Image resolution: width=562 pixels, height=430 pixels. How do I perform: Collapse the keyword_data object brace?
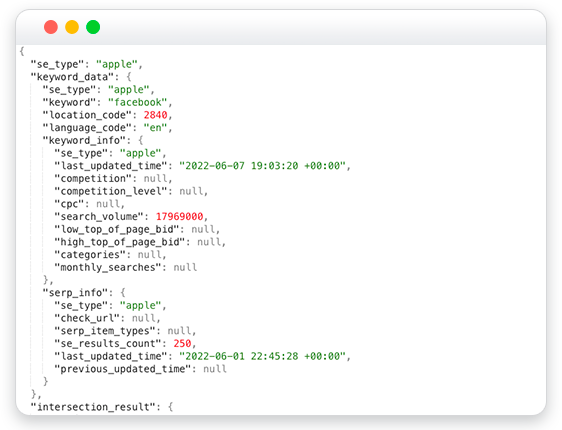pos(129,77)
